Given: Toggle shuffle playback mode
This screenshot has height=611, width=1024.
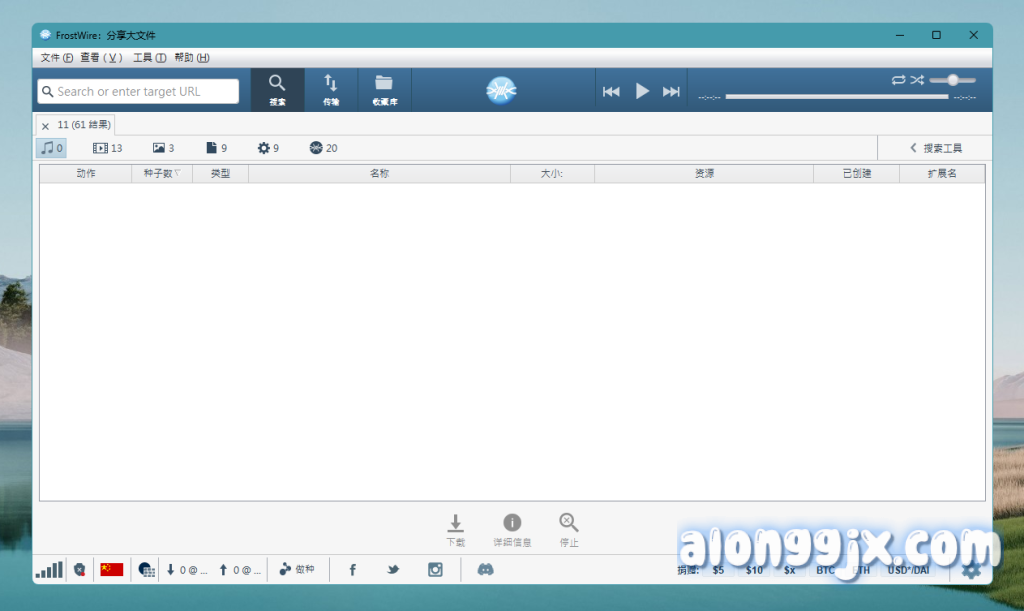Looking at the screenshot, I should pos(917,80).
